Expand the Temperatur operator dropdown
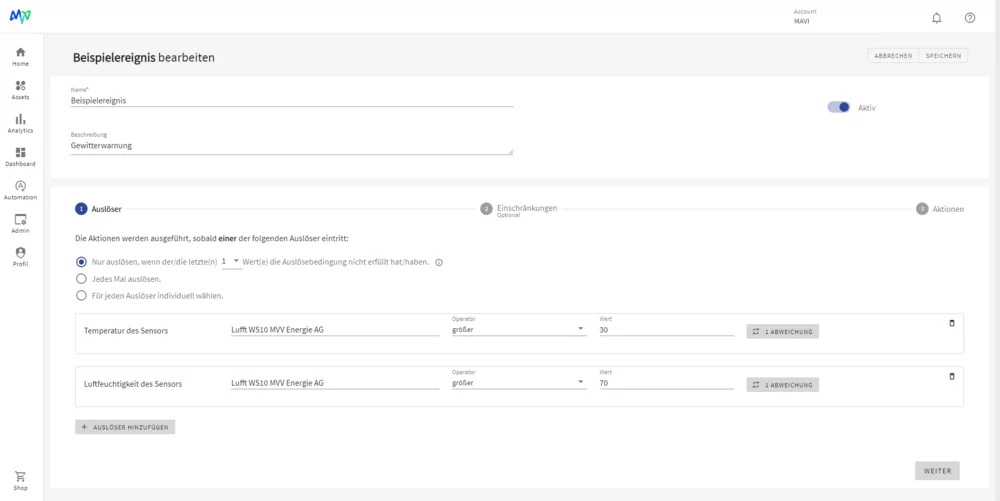 pyautogui.click(x=518, y=329)
